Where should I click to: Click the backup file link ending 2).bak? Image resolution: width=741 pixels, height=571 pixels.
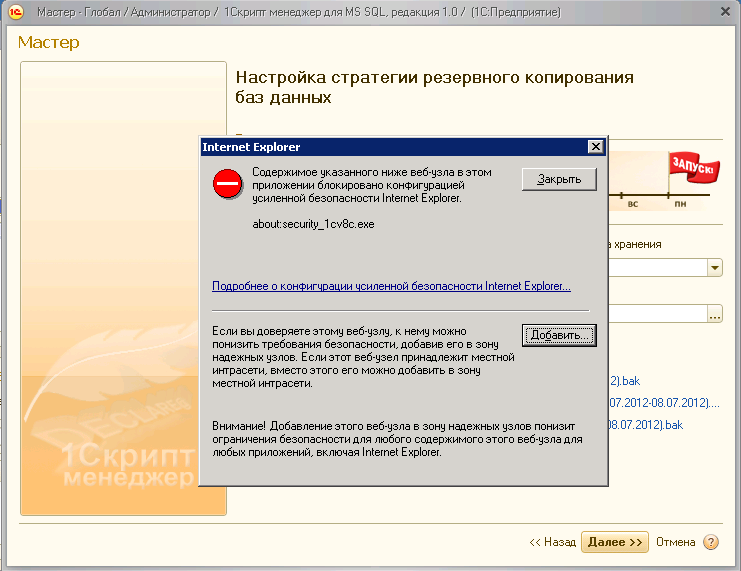(625, 381)
